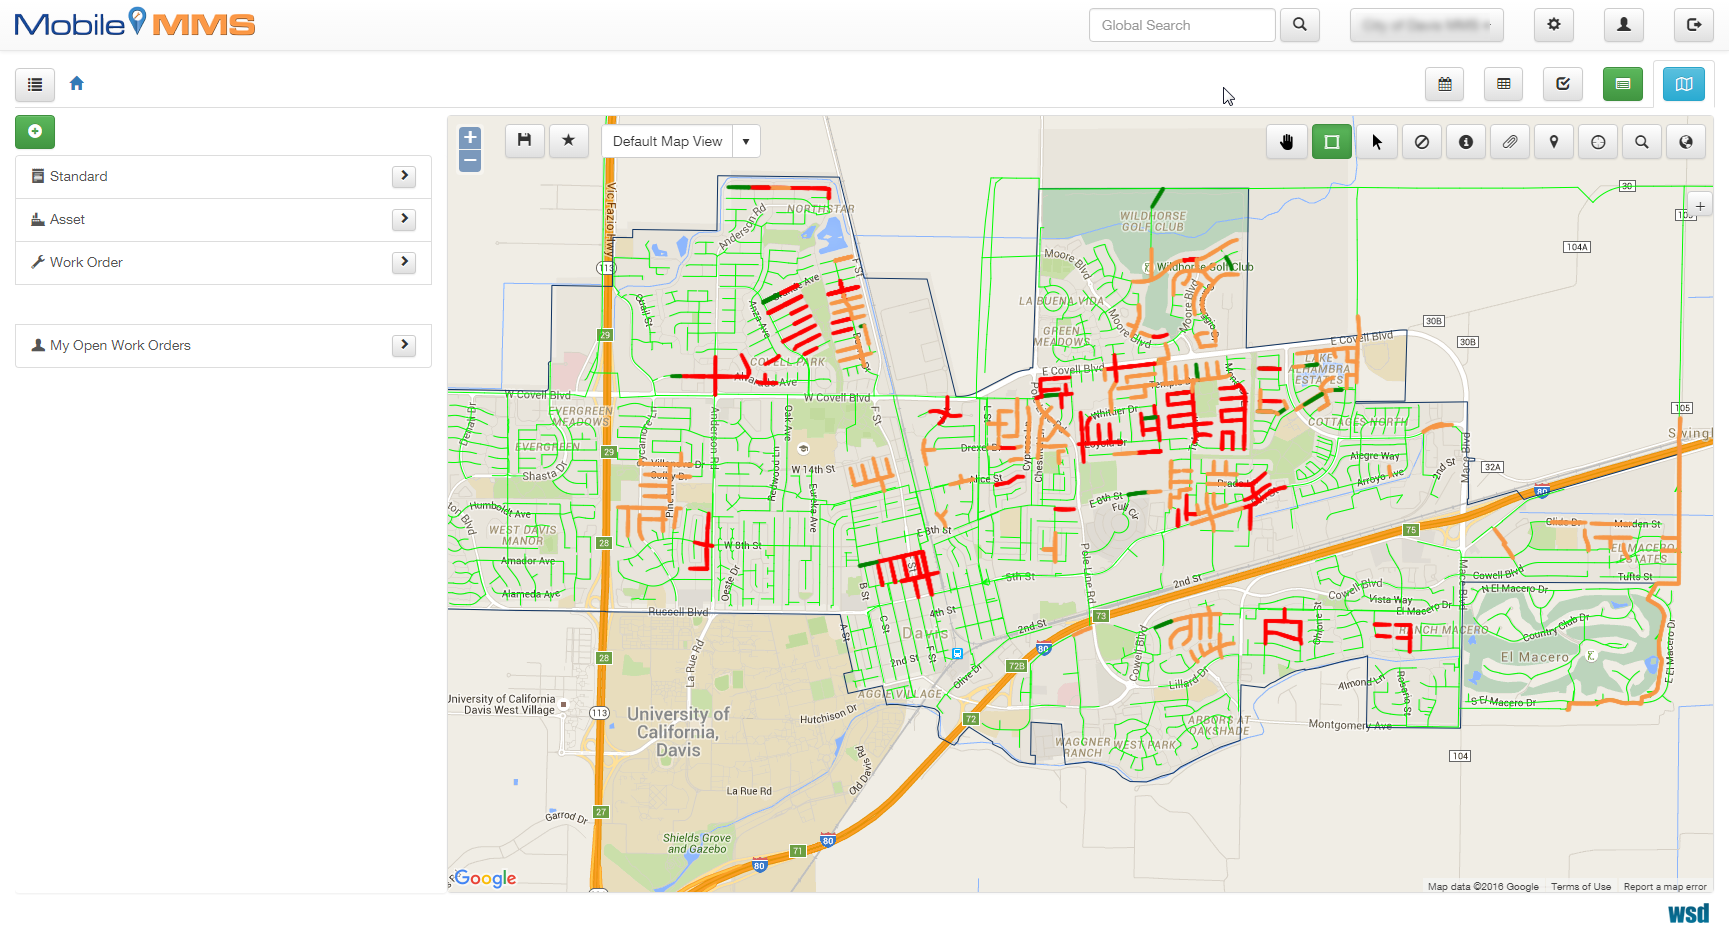Select the map pin marker tool

click(x=1554, y=142)
